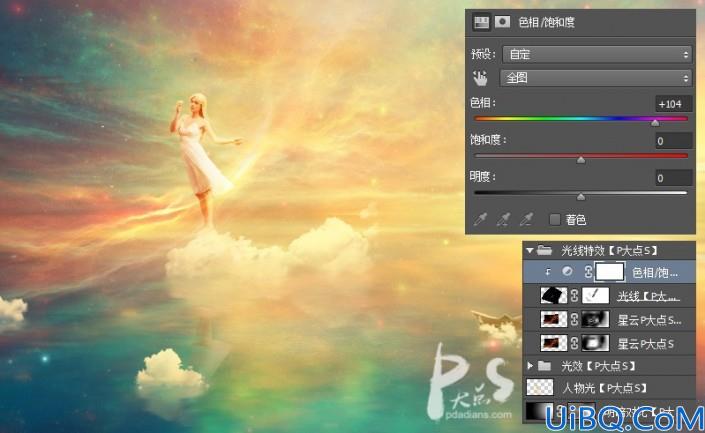
Task: Collapse the 光线特效【P大点S】 group
Action: tap(531, 250)
